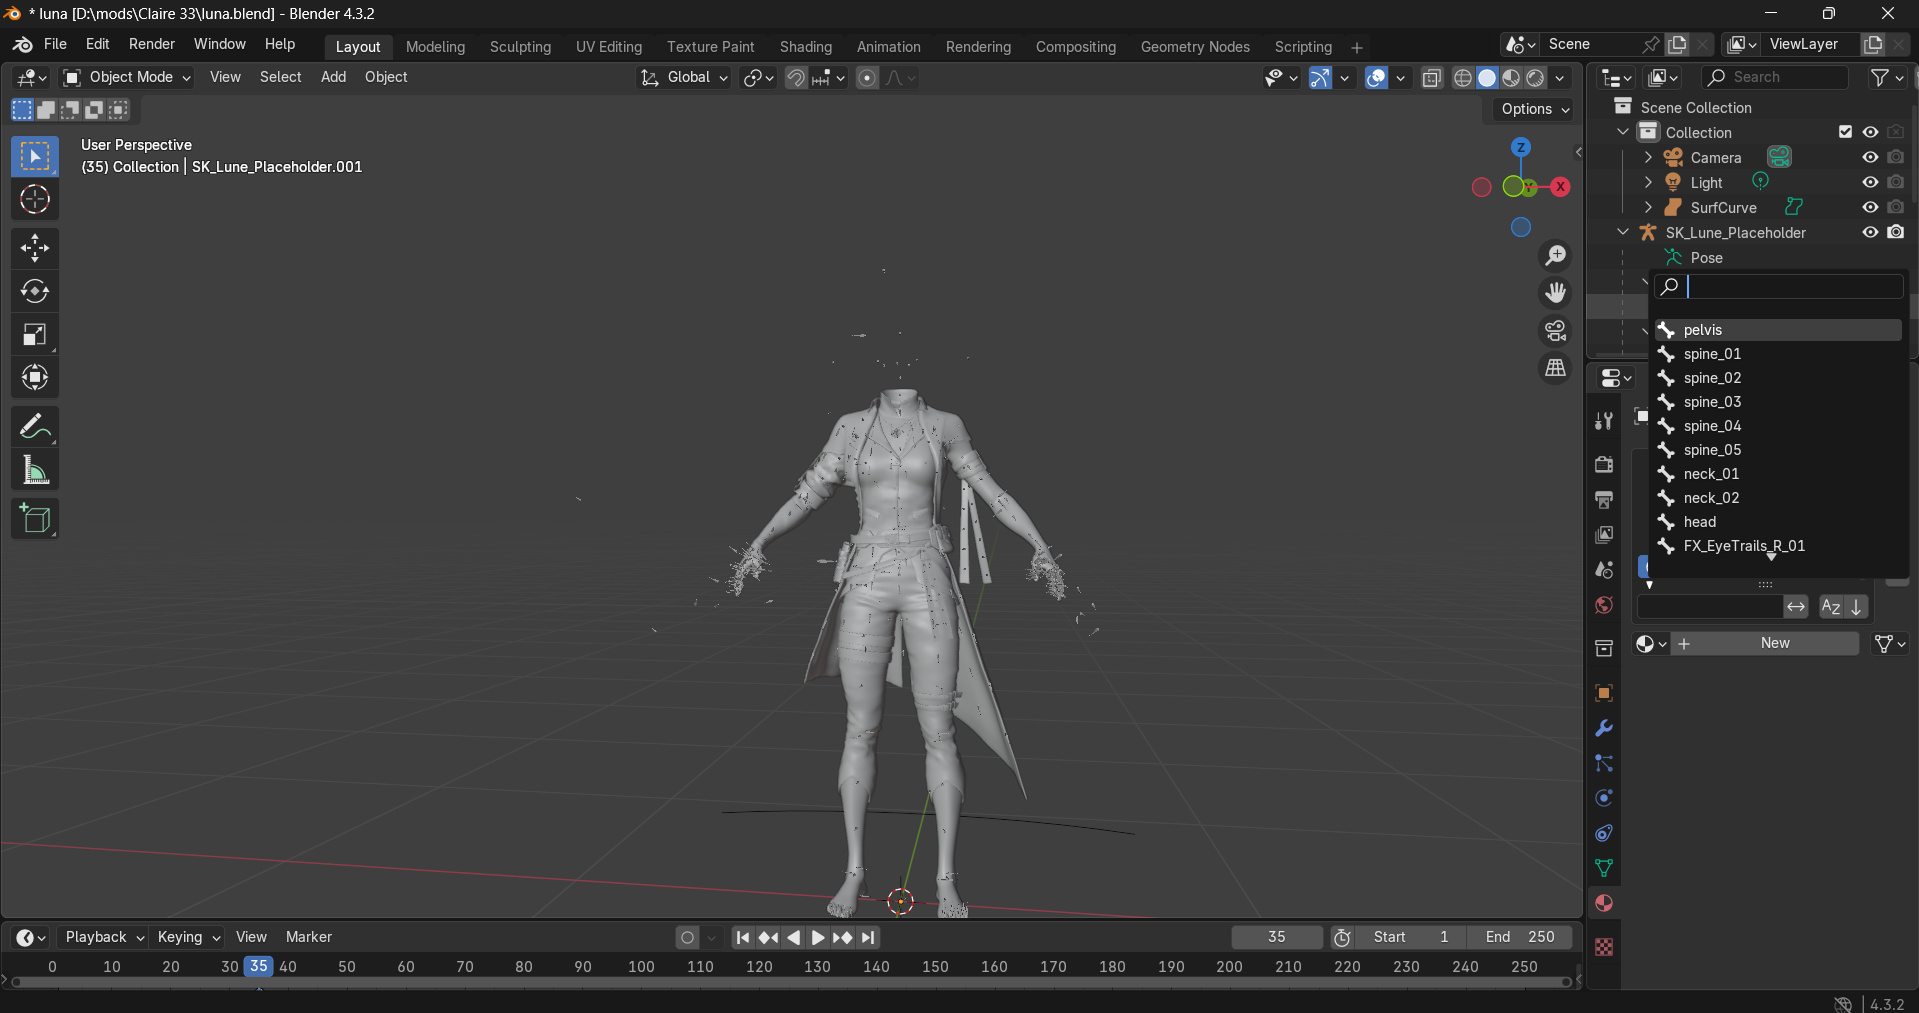Screen dimensions: 1919x1013
Task: Select the Rotate tool
Action: pyautogui.click(x=35, y=291)
